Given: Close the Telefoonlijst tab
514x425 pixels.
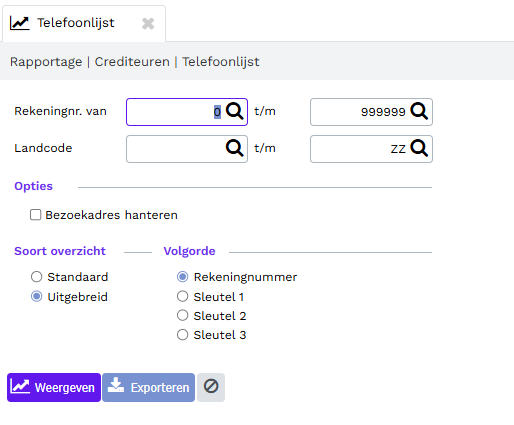Looking at the screenshot, I should coord(148,24).
